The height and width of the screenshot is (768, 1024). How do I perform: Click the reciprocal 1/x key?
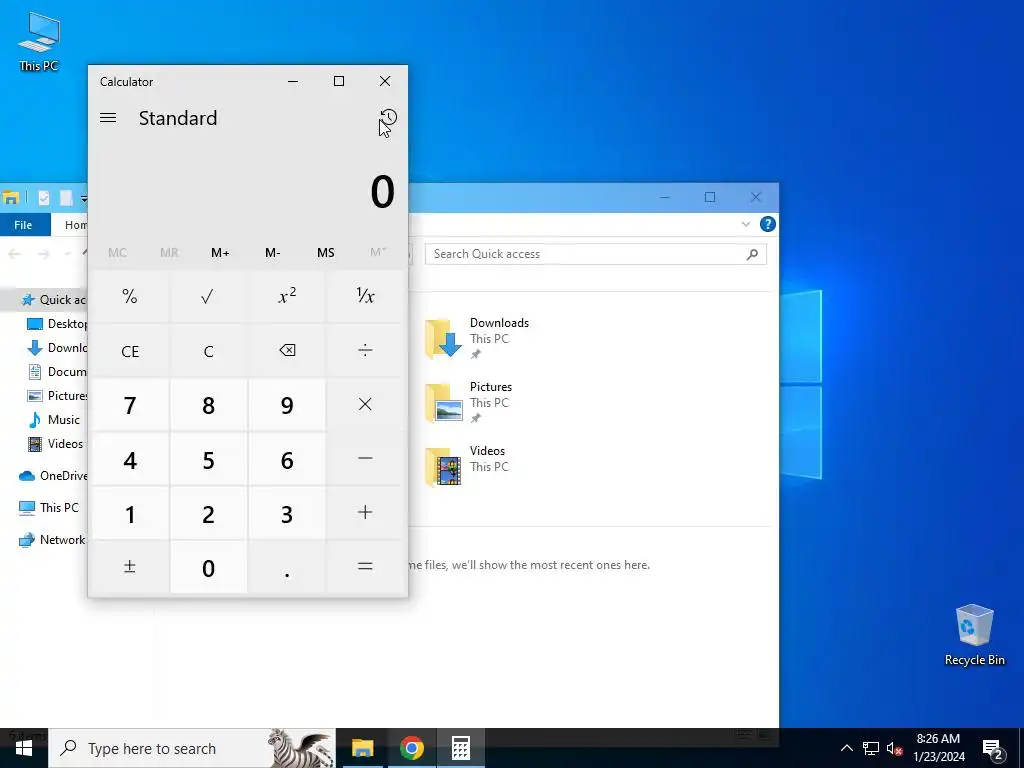click(x=365, y=296)
